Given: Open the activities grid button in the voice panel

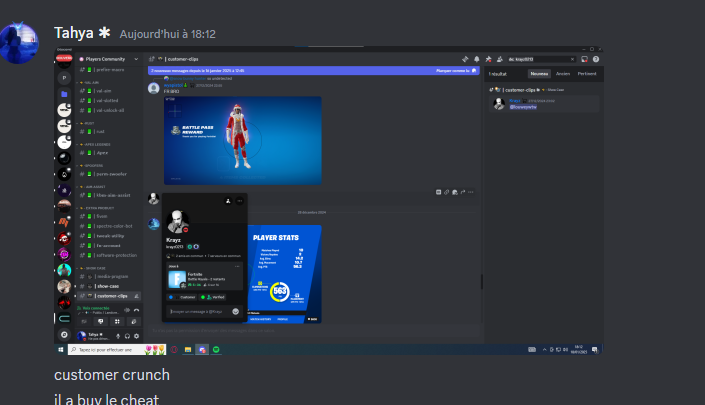Looking at the screenshot, I should pyautogui.click(x=117, y=321).
